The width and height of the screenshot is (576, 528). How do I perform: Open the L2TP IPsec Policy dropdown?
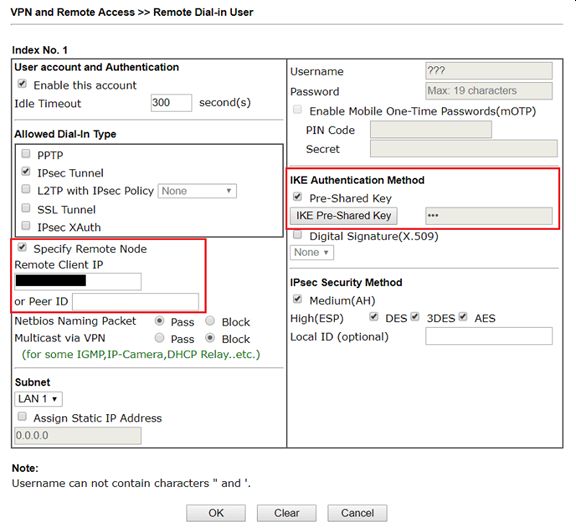(197, 191)
